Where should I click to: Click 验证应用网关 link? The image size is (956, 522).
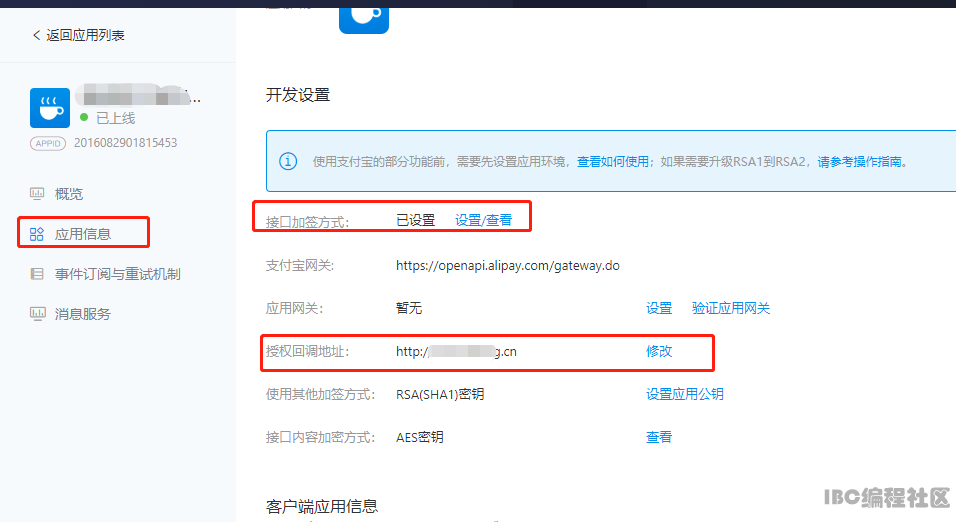point(731,308)
